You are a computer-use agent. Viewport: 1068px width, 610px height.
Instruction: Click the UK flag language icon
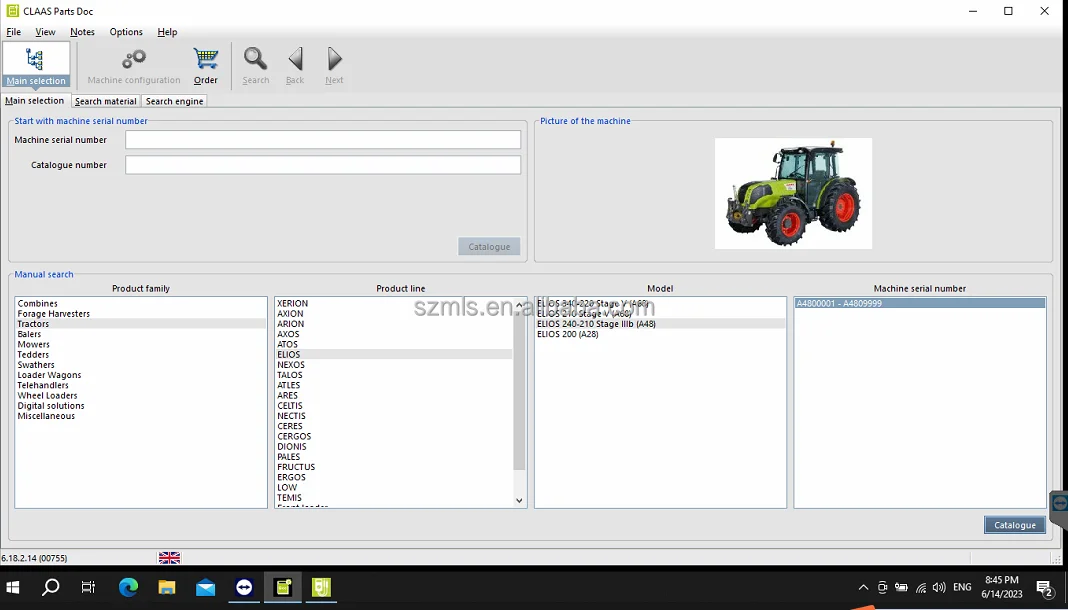coord(169,558)
